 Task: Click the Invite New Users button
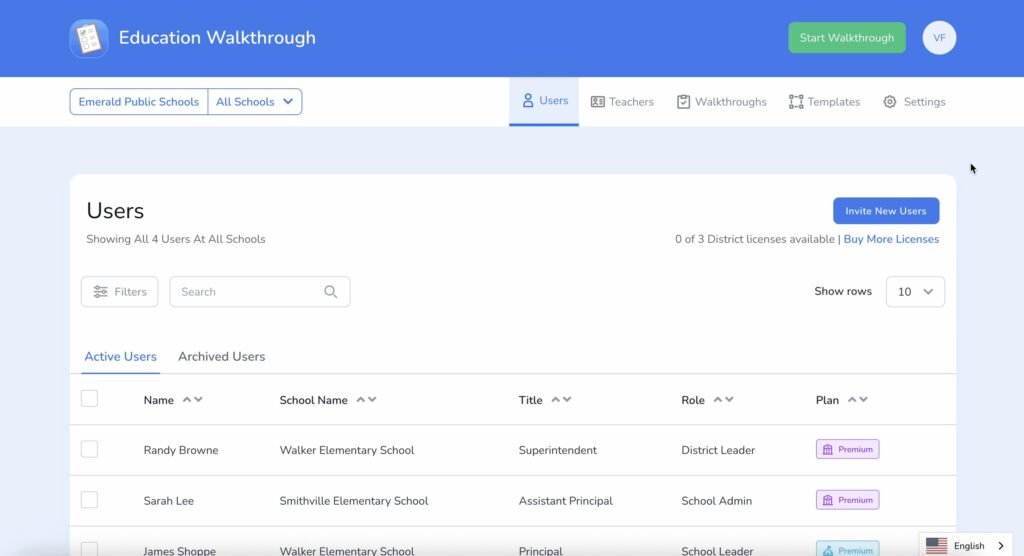pos(885,211)
